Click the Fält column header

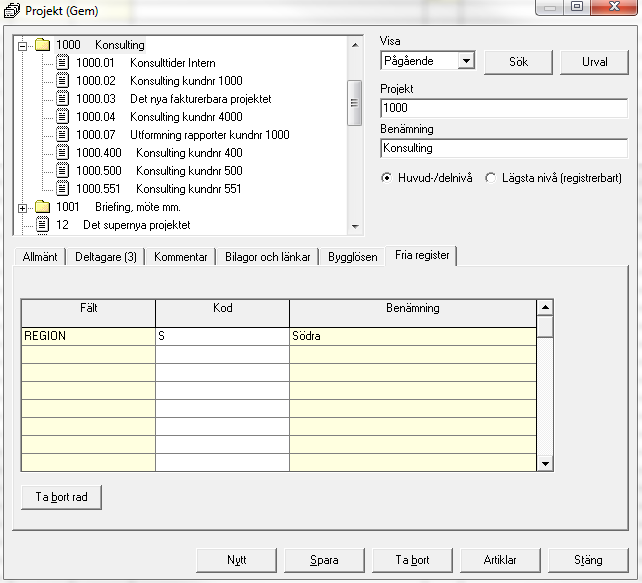point(88,313)
